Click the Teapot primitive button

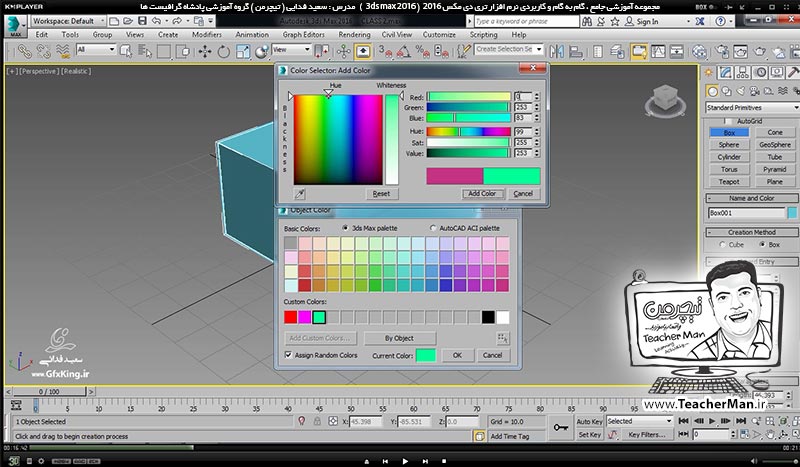[729, 181]
